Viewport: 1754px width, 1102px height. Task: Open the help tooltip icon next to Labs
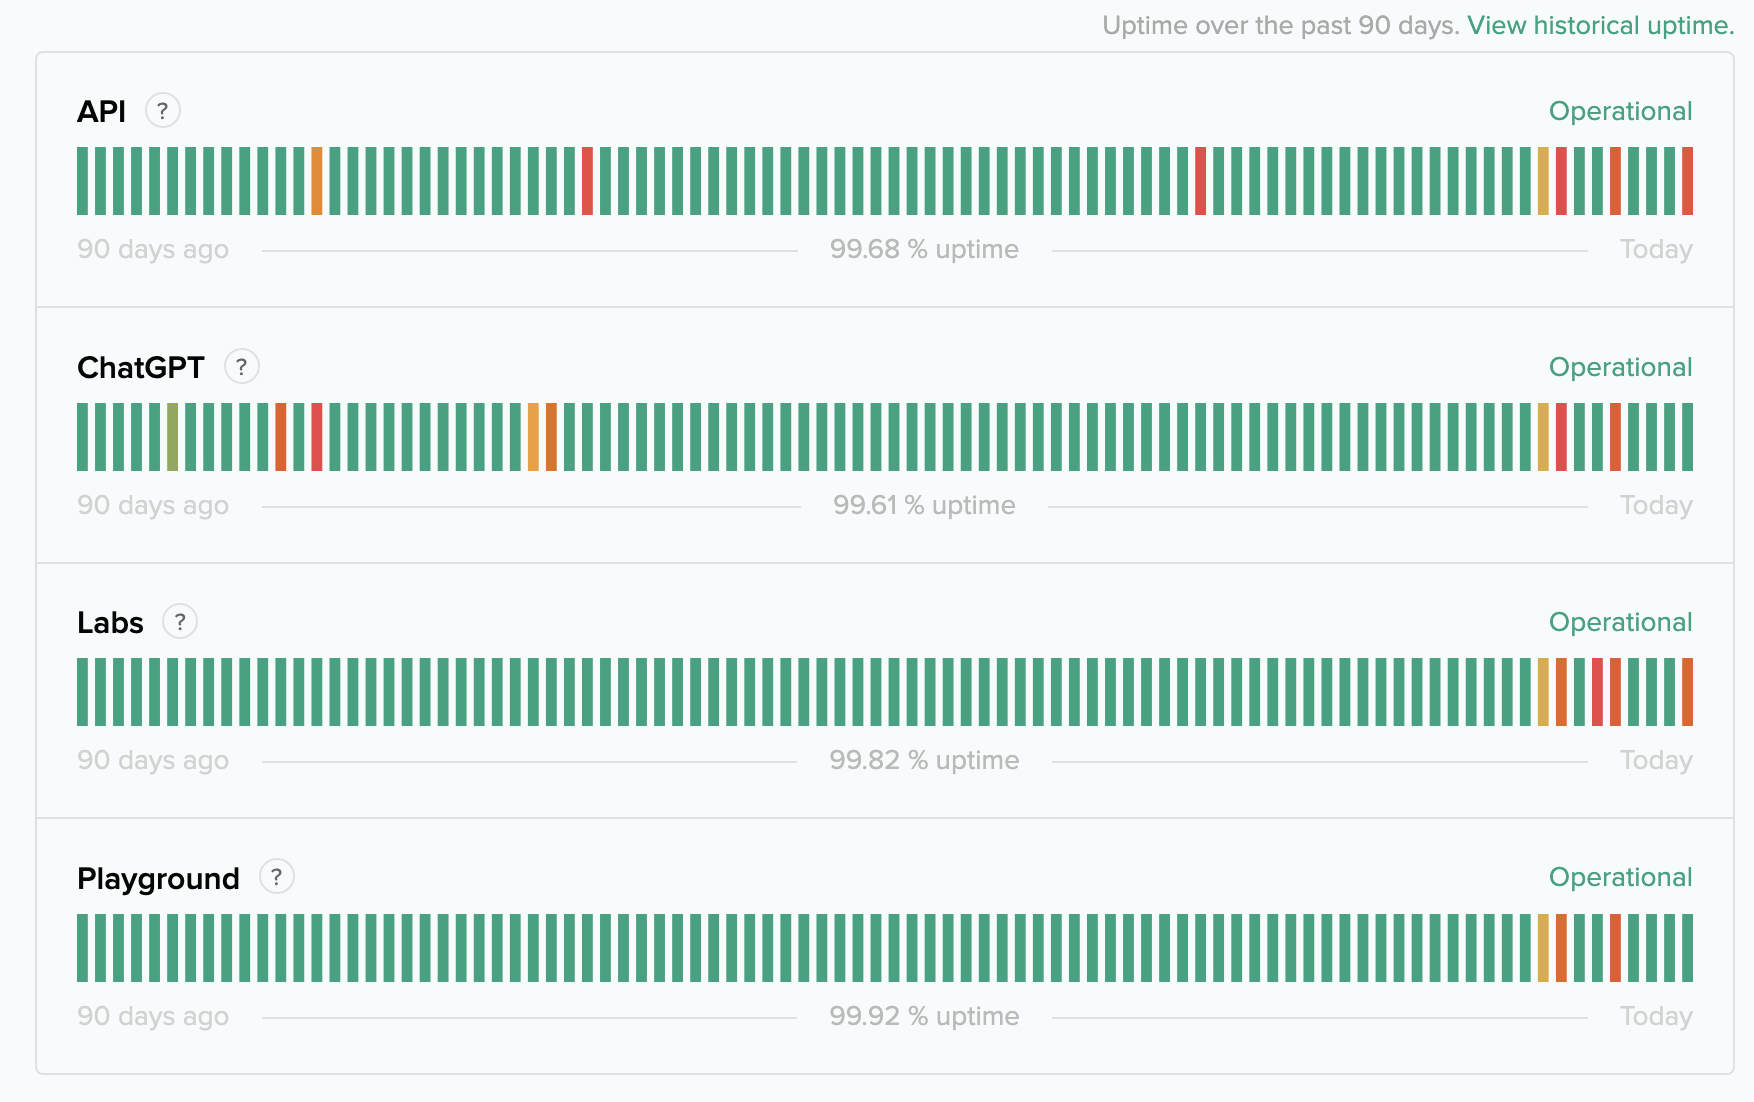tap(180, 621)
